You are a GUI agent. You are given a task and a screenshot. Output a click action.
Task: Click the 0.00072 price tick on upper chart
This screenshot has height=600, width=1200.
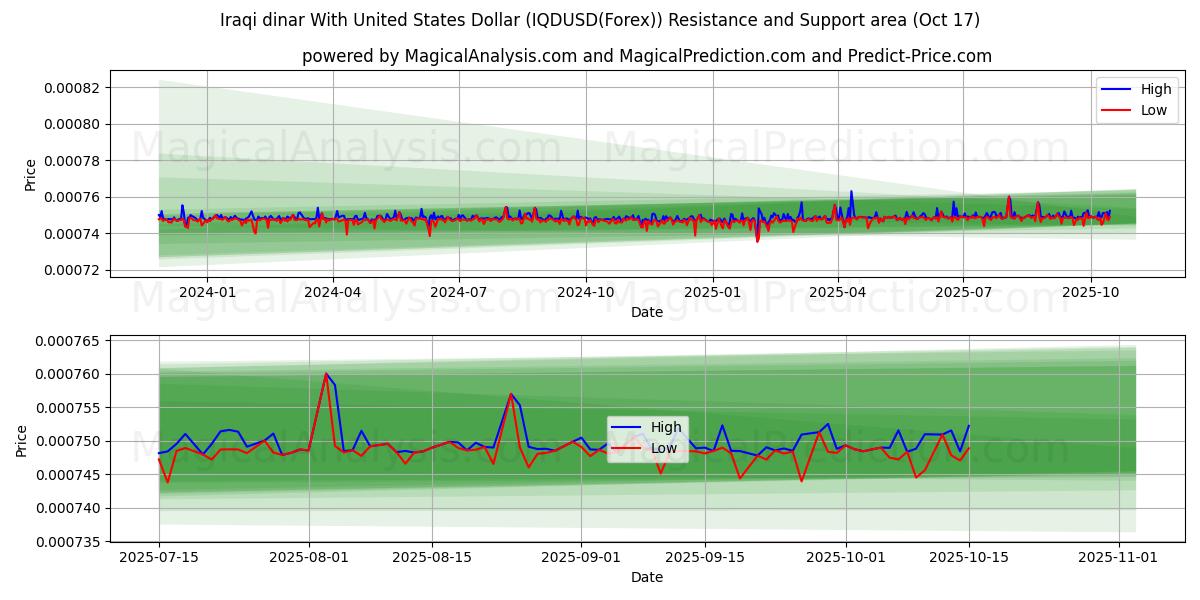coord(71,271)
